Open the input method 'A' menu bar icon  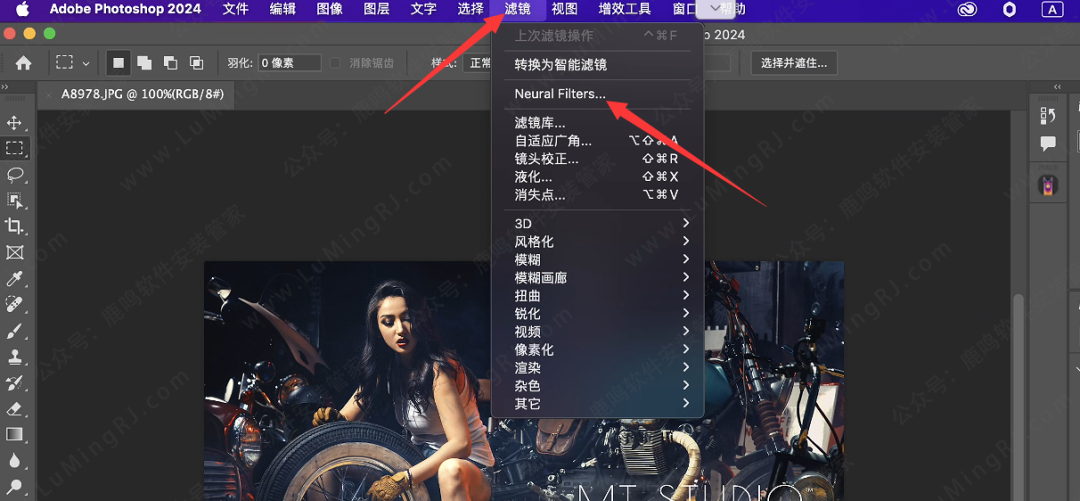coord(1052,10)
